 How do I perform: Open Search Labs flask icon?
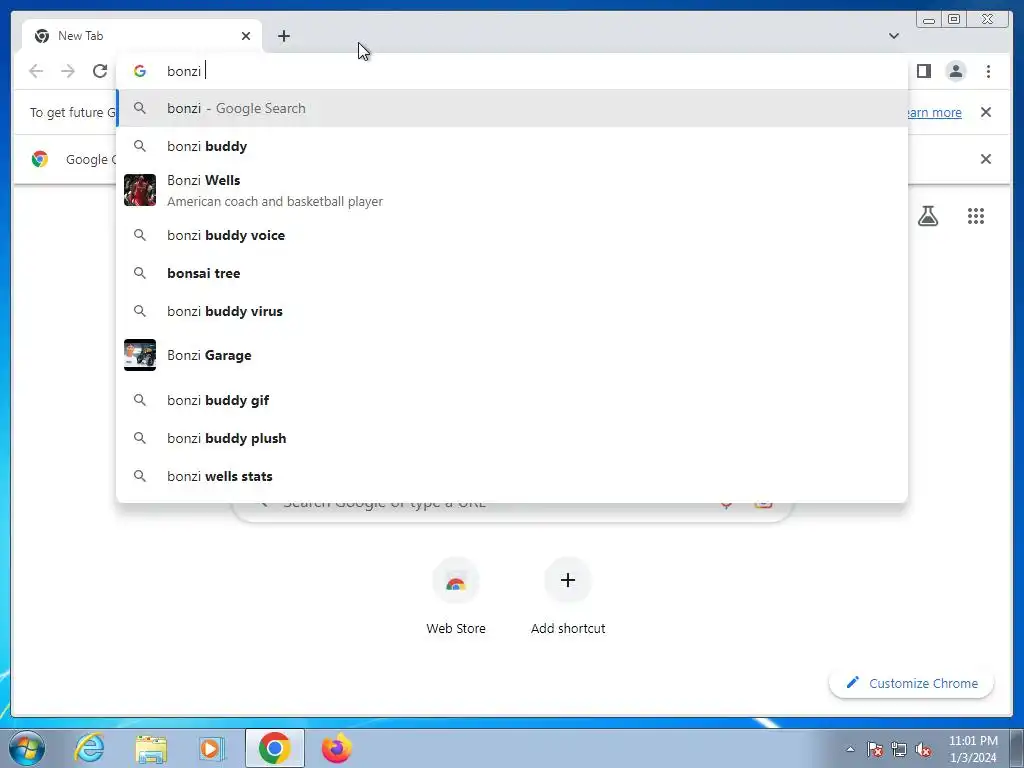click(x=927, y=216)
